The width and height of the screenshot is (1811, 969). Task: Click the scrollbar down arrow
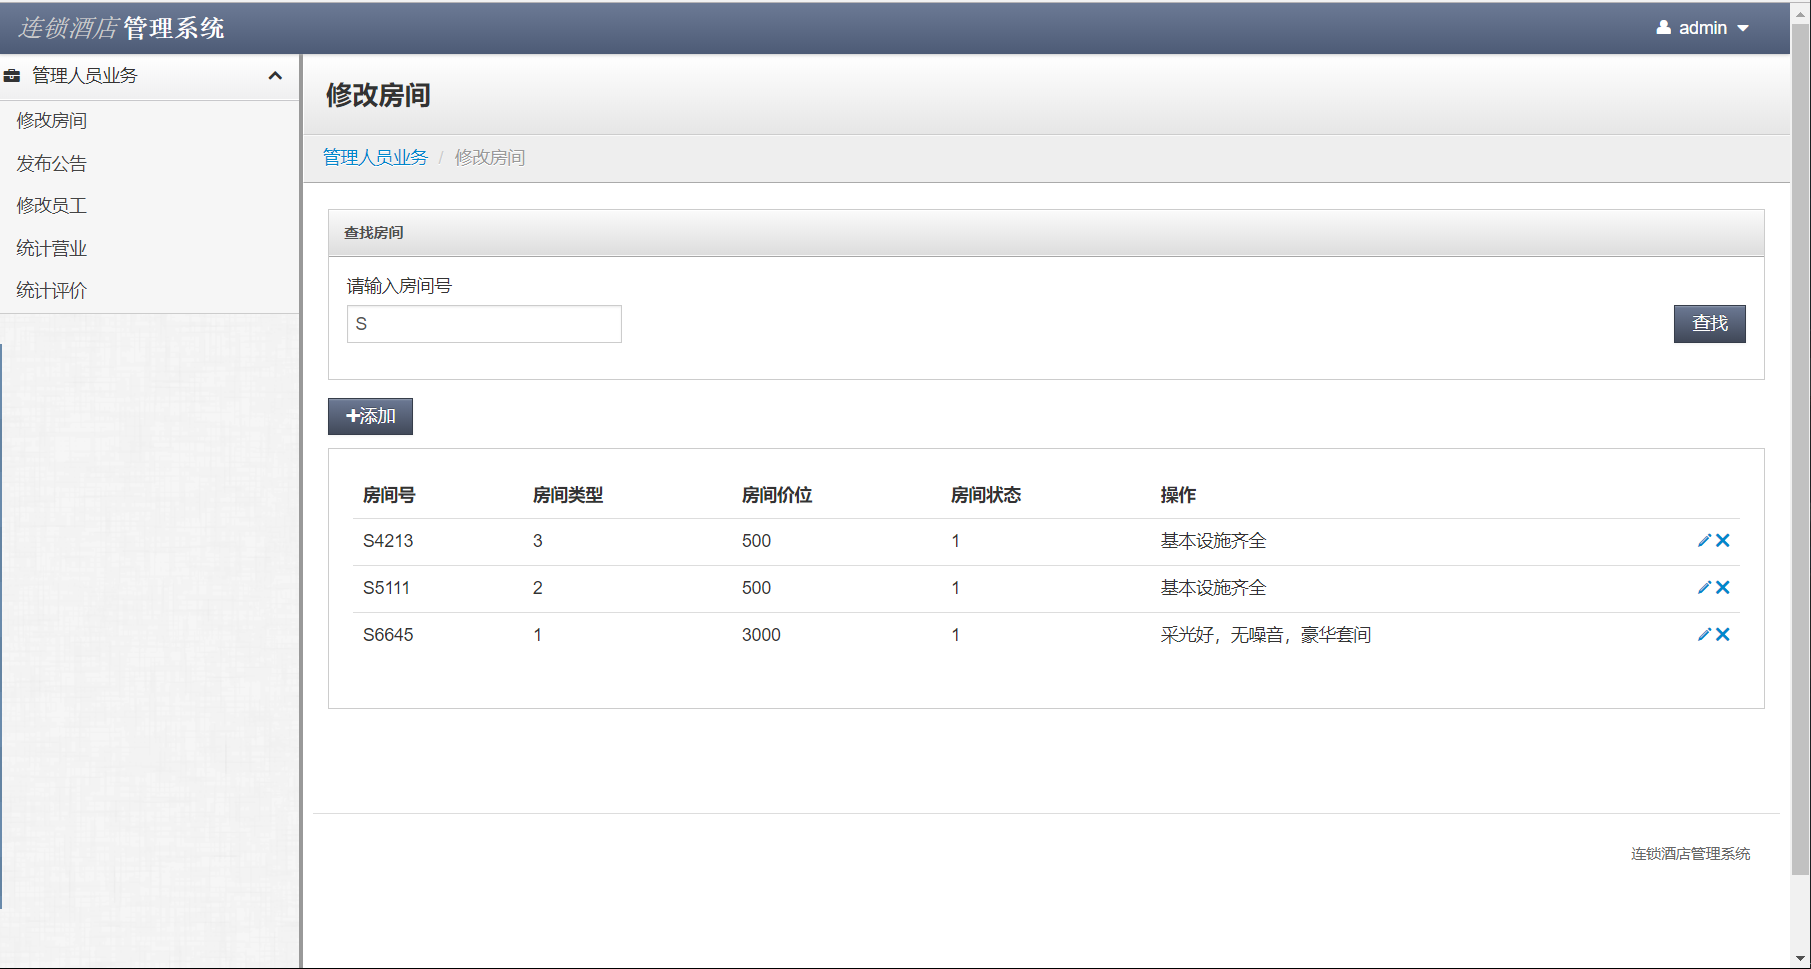coord(1800,958)
